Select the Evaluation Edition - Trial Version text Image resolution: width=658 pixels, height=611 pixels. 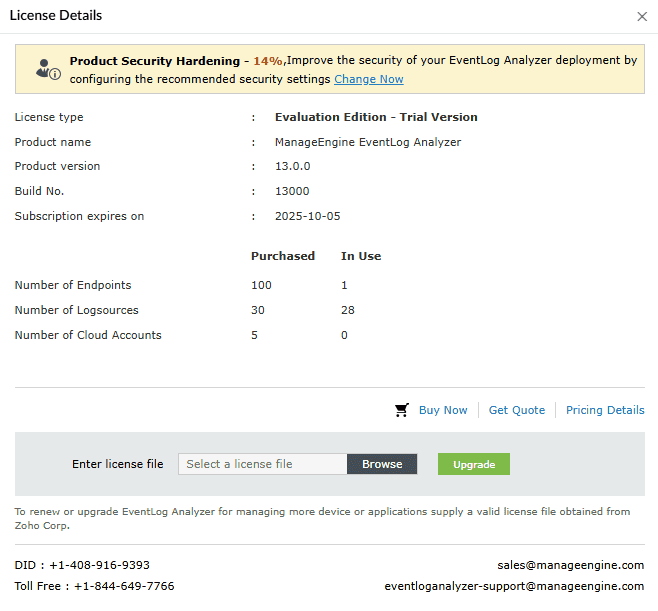point(376,117)
